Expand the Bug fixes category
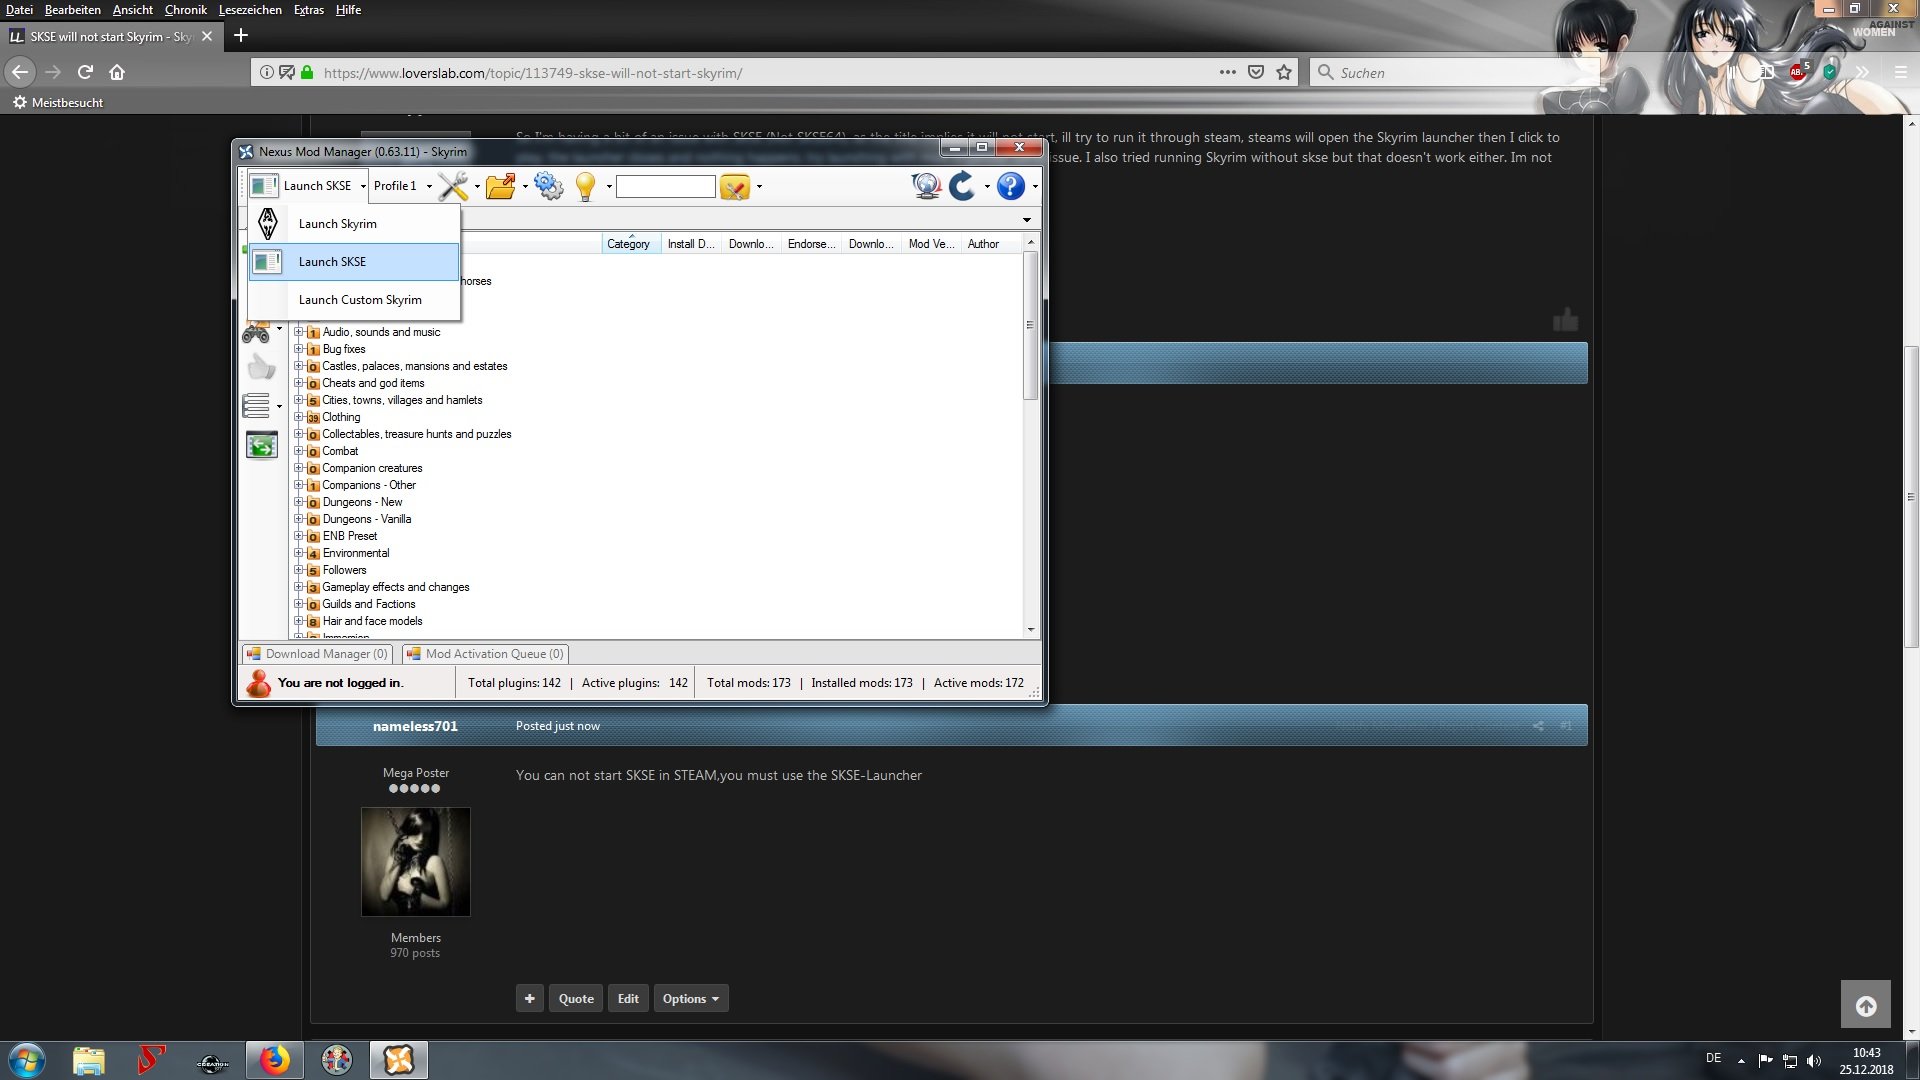The height and width of the screenshot is (1080, 1920). pos(298,349)
